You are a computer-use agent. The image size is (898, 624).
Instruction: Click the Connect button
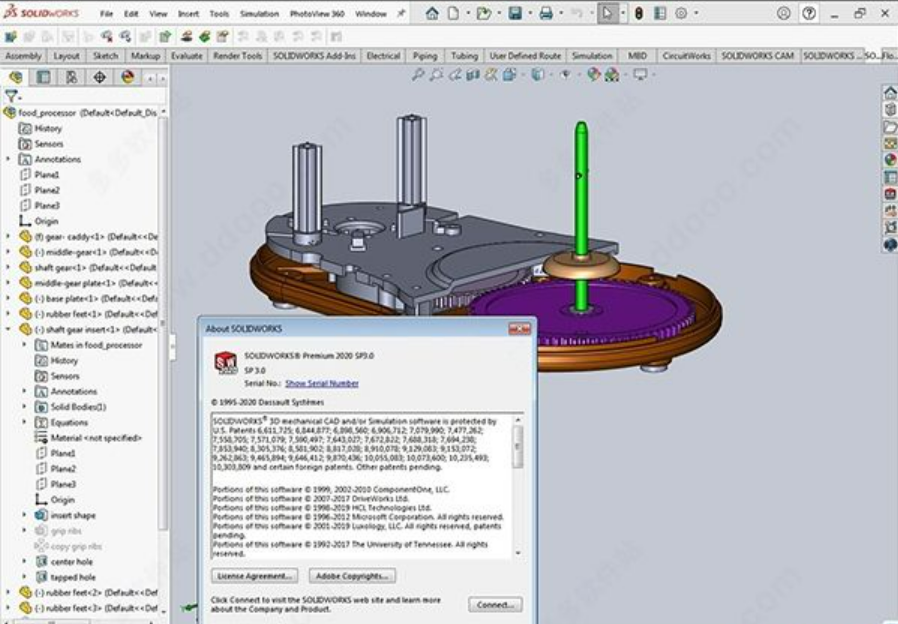495,605
